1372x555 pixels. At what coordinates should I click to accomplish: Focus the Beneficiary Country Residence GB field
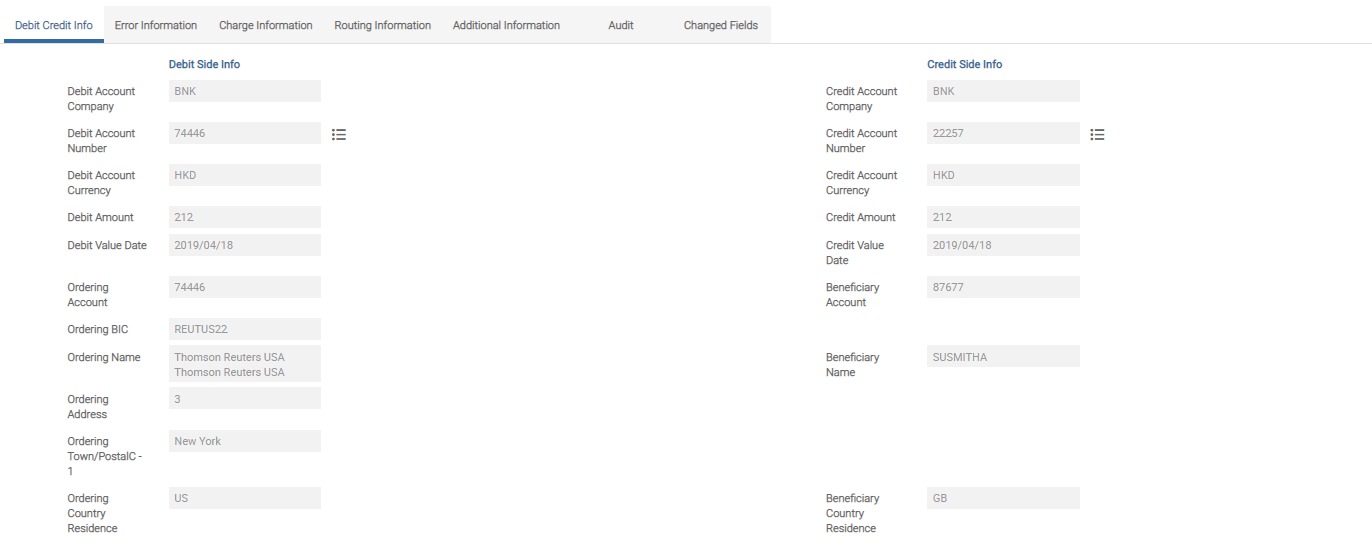(x=1003, y=498)
